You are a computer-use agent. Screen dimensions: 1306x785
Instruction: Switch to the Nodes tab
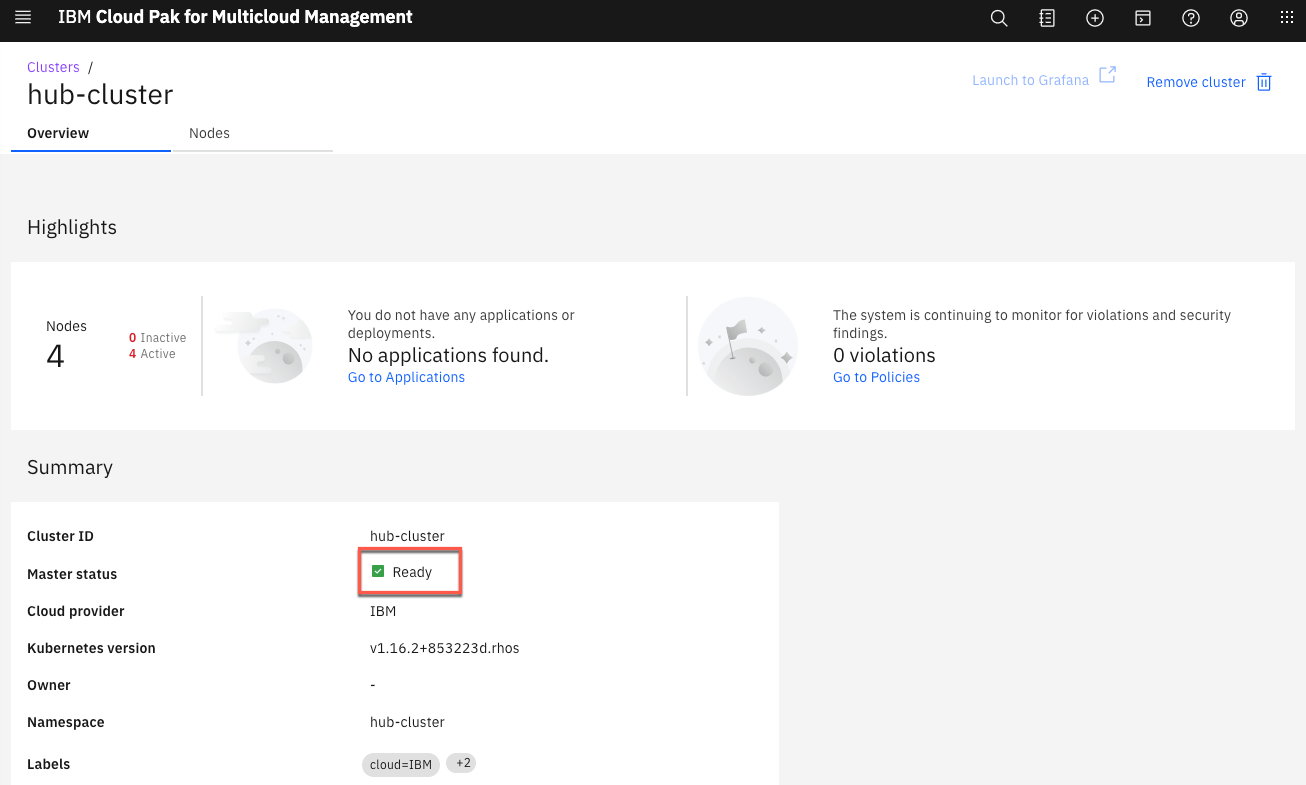[209, 133]
